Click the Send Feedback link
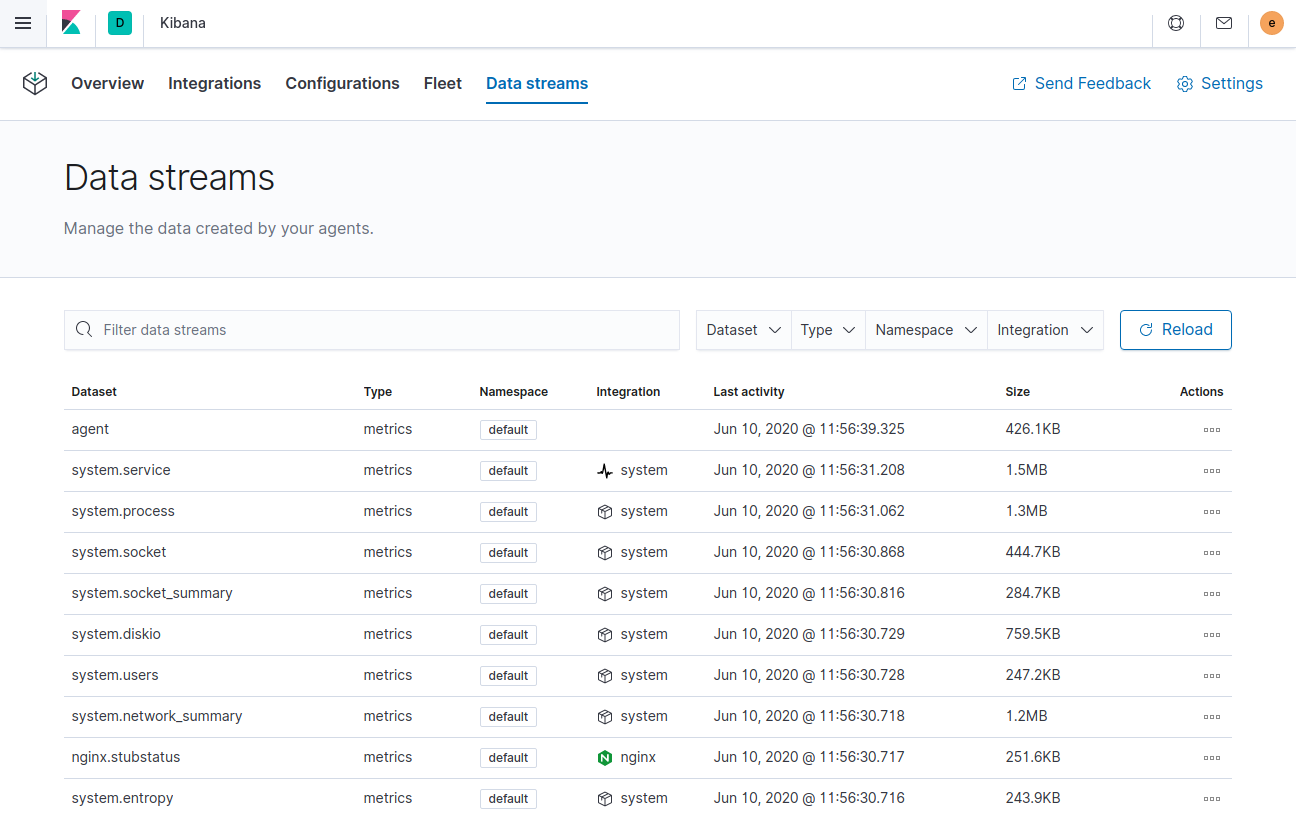The width and height of the screenshot is (1296, 815). point(1081,84)
